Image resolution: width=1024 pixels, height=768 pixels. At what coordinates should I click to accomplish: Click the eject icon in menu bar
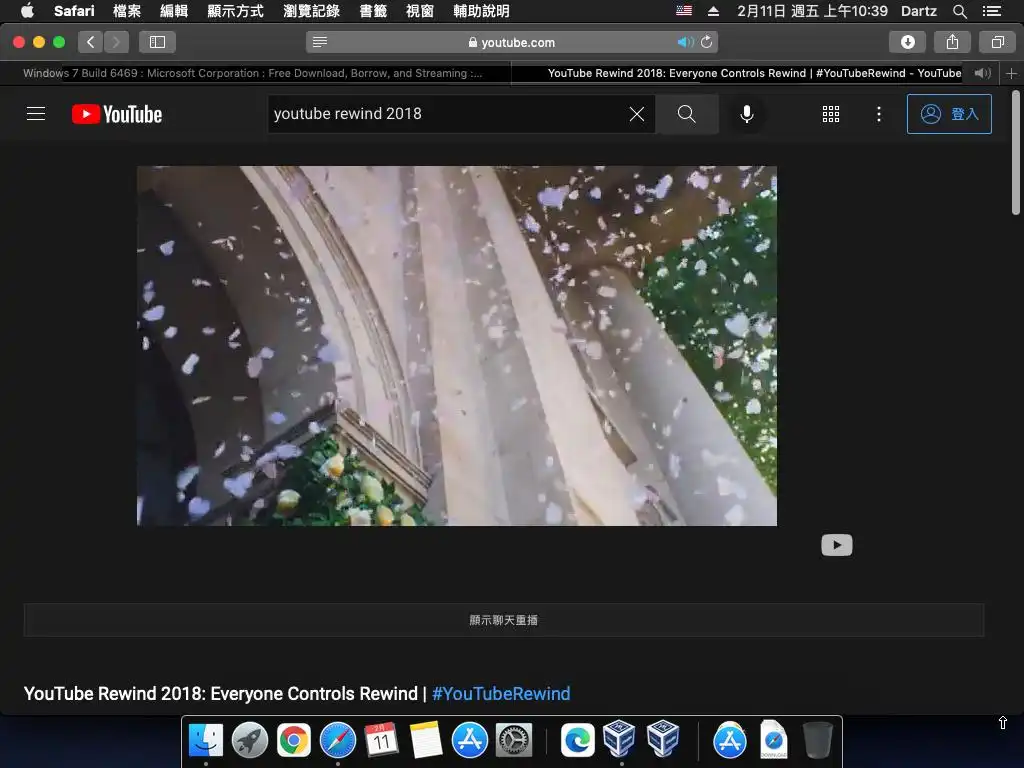point(713,10)
